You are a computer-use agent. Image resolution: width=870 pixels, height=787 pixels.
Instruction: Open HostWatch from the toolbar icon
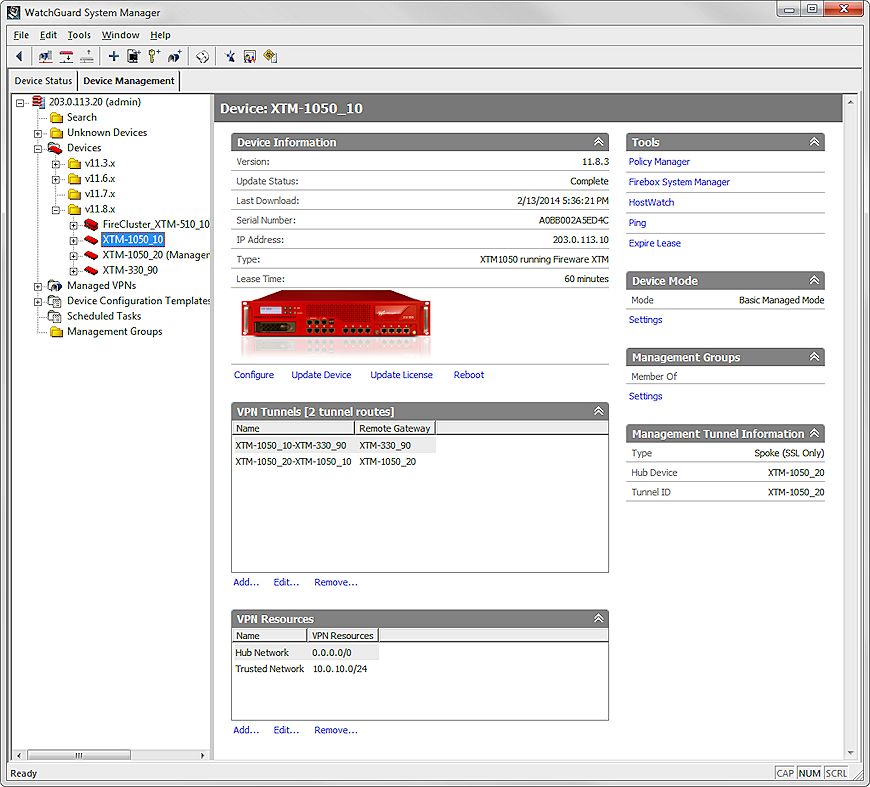pyautogui.click(x=267, y=56)
